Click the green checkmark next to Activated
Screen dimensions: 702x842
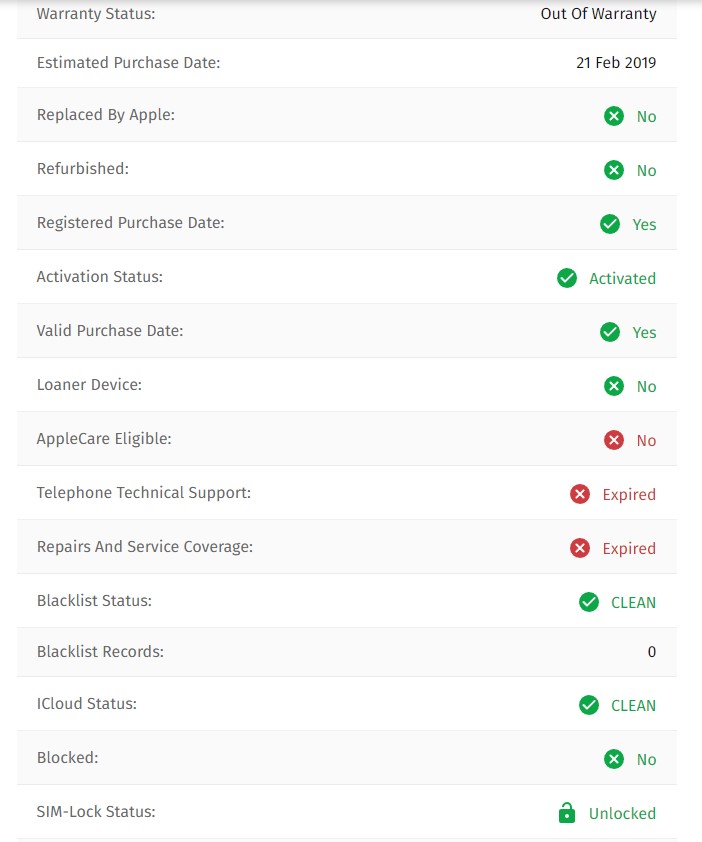(567, 278)
